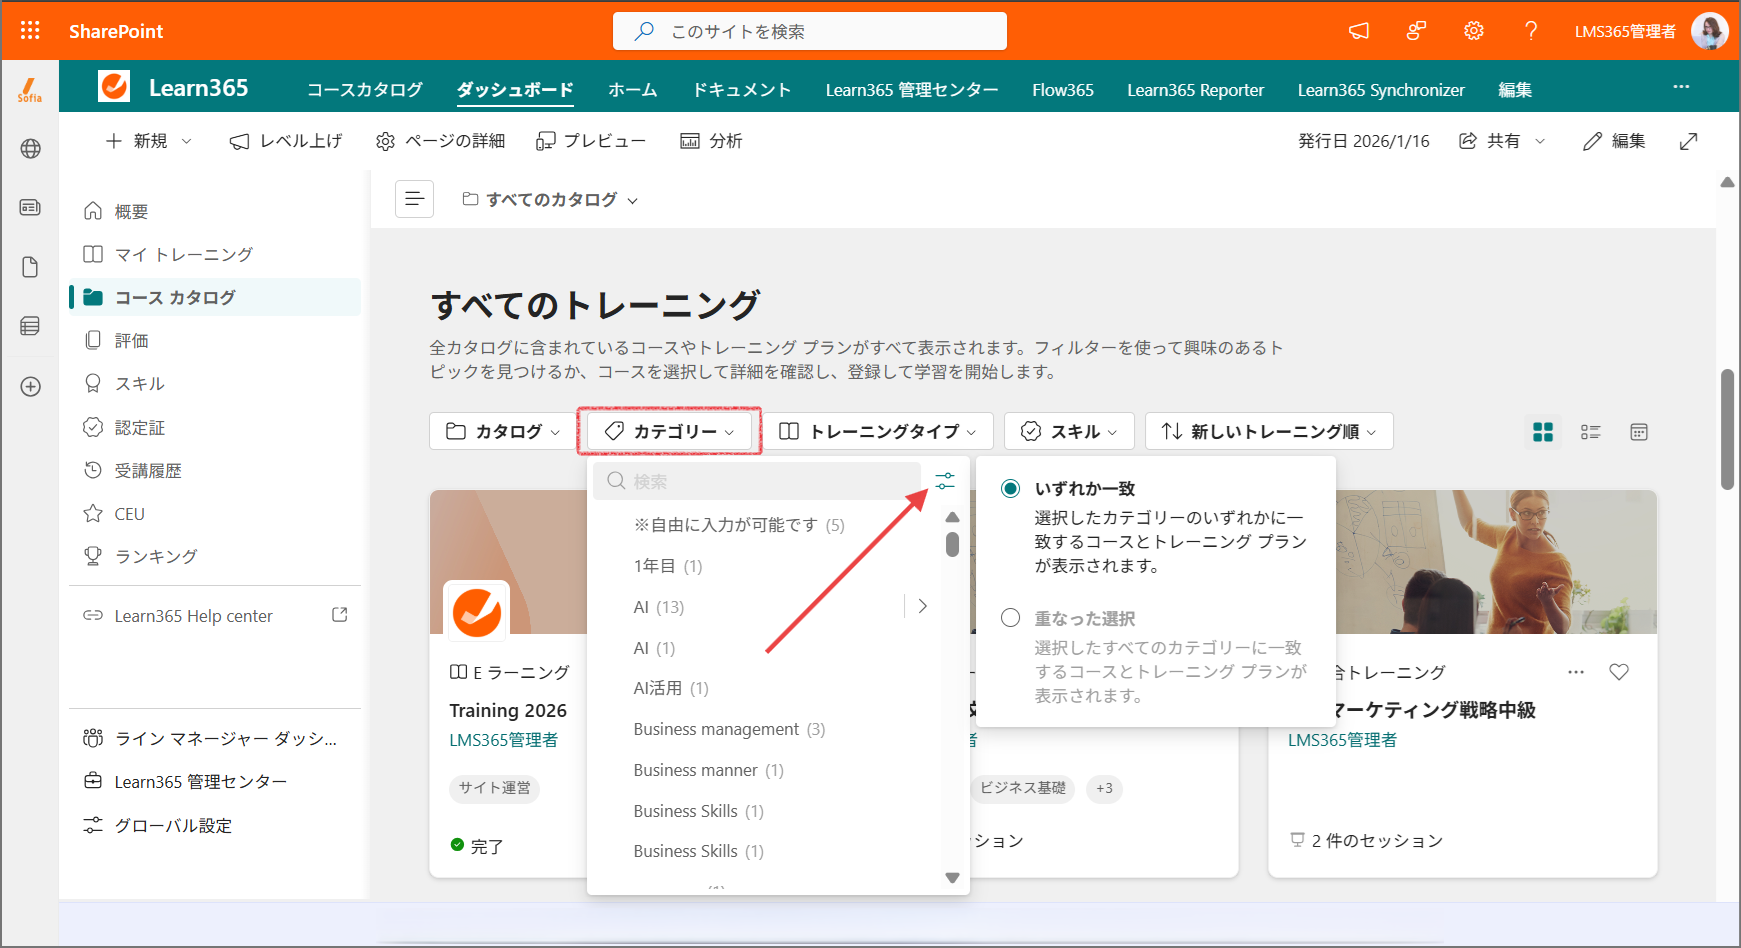The width and height of the screenshot is (1741, 948).
Task: Expand the AI (13) subcategory arrow
Action: (922, 606)
